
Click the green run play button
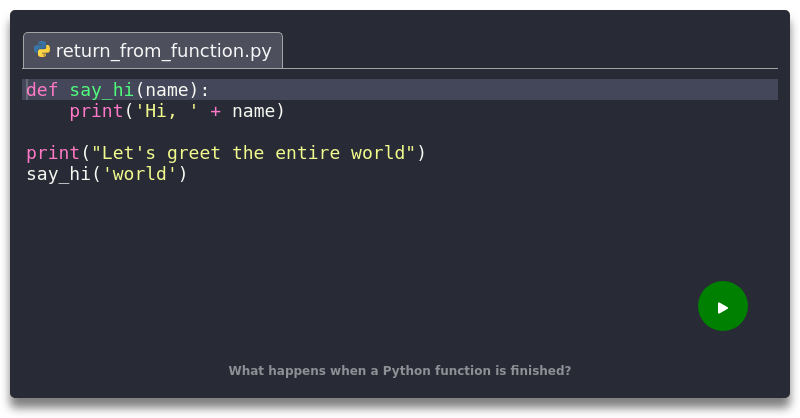coord(722,307)
